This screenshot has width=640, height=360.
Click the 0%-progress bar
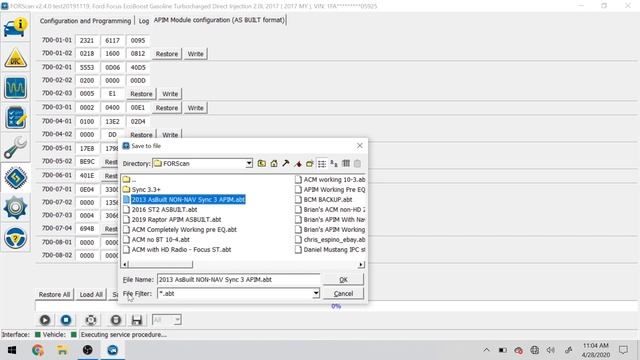[x=336, y=306]
